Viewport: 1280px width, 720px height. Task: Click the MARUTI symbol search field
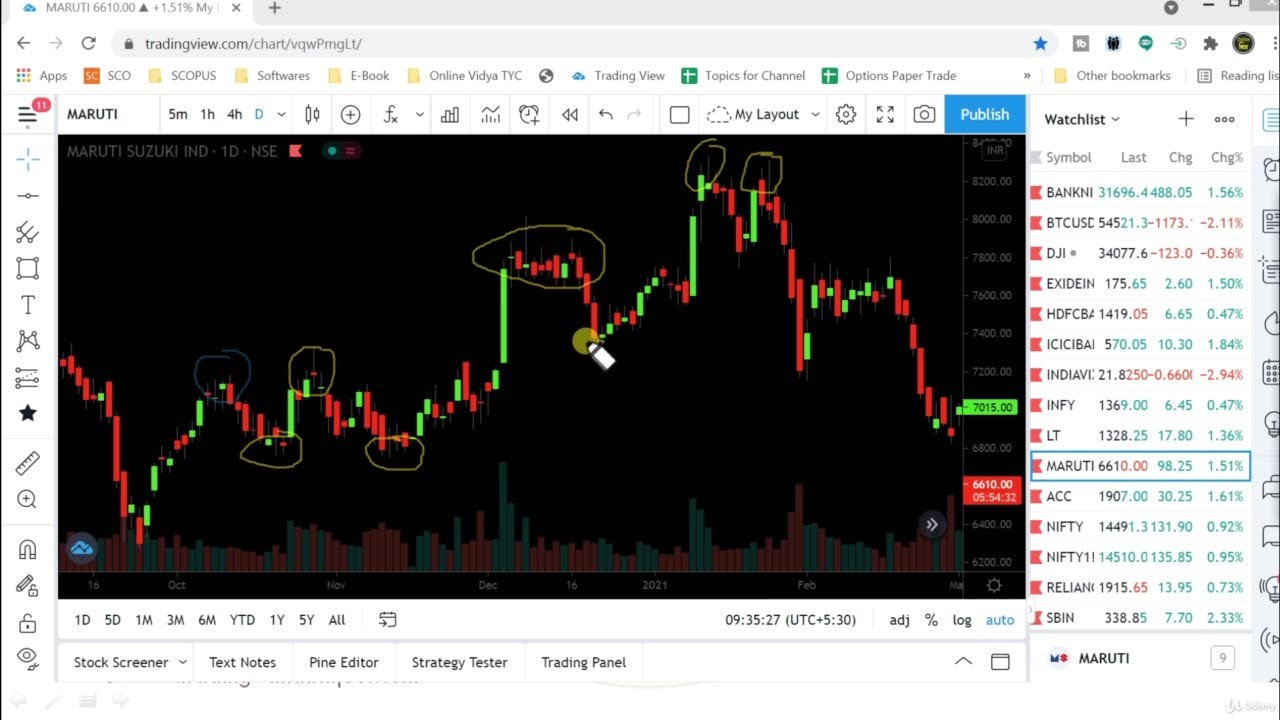[x=108, y=114]
